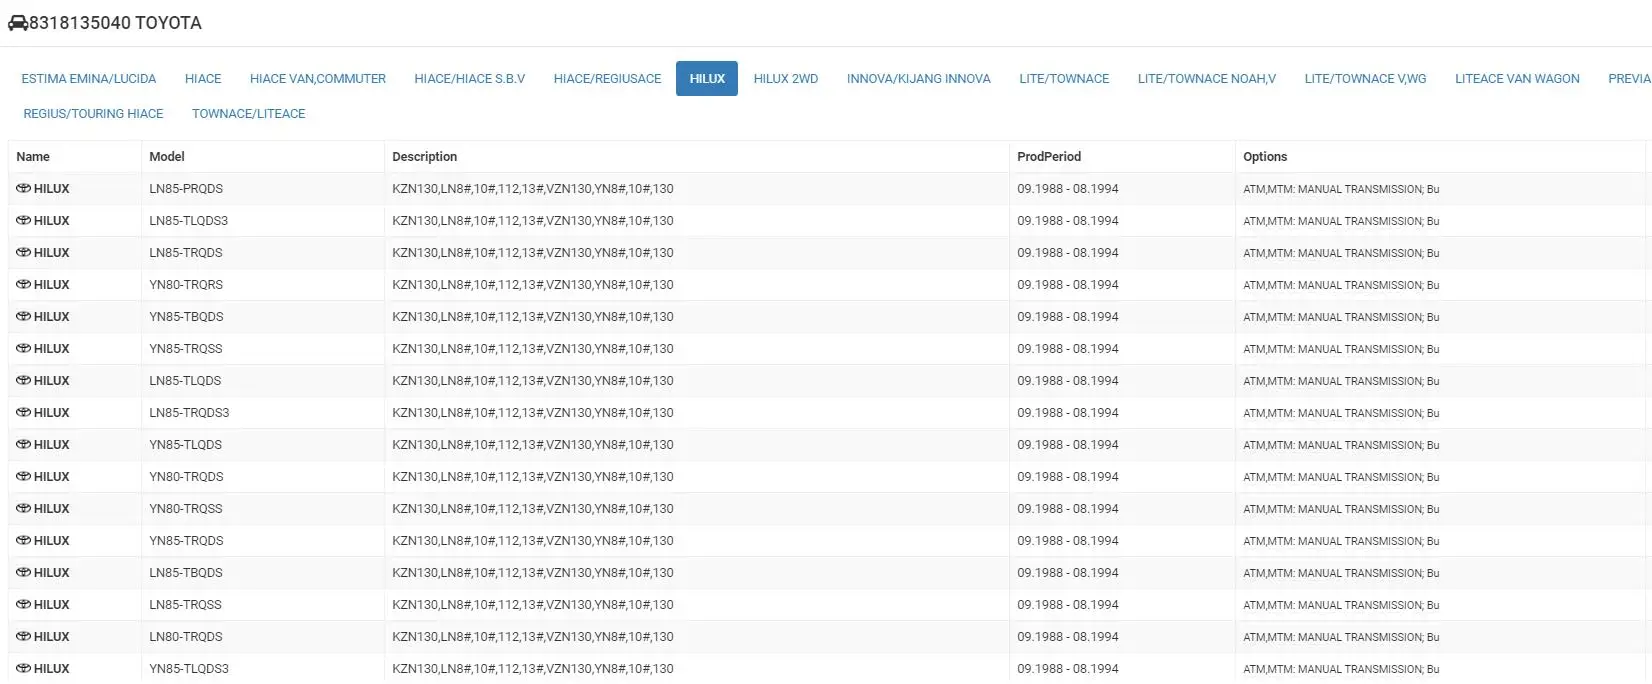Screen dimensions: 1652x684
Task: Click Toyota logo in YN85-TBQDS row
Action: pyautogui.click(x=23, y=316)
